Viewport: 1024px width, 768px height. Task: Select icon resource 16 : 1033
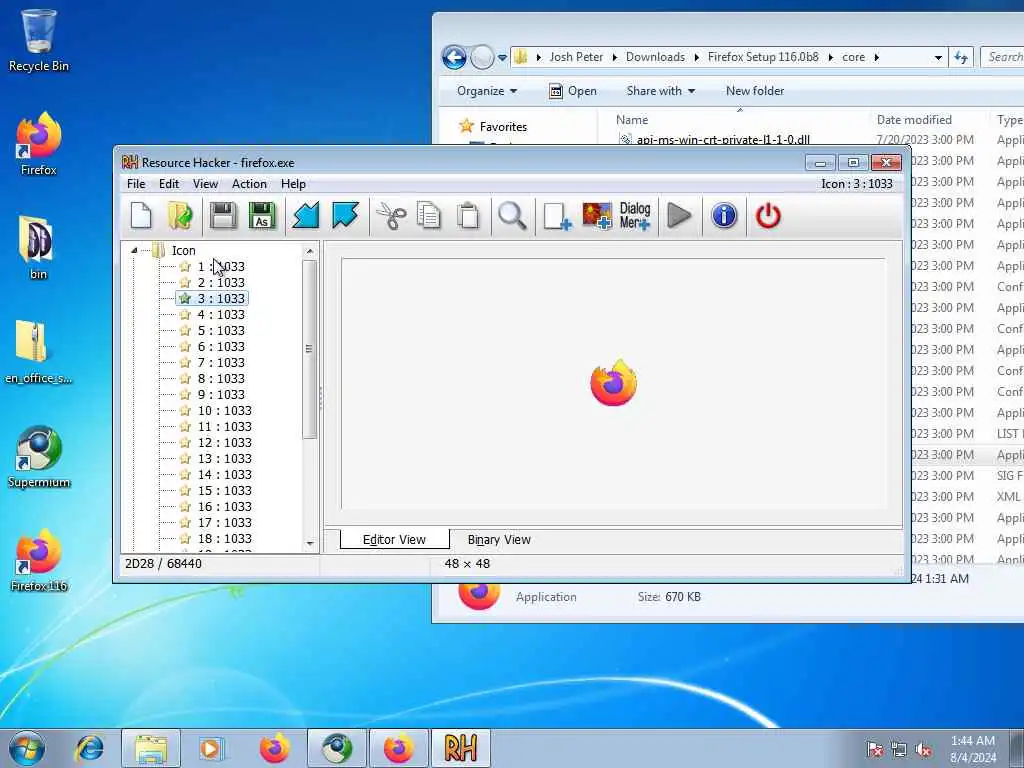[x=224, y=507]
